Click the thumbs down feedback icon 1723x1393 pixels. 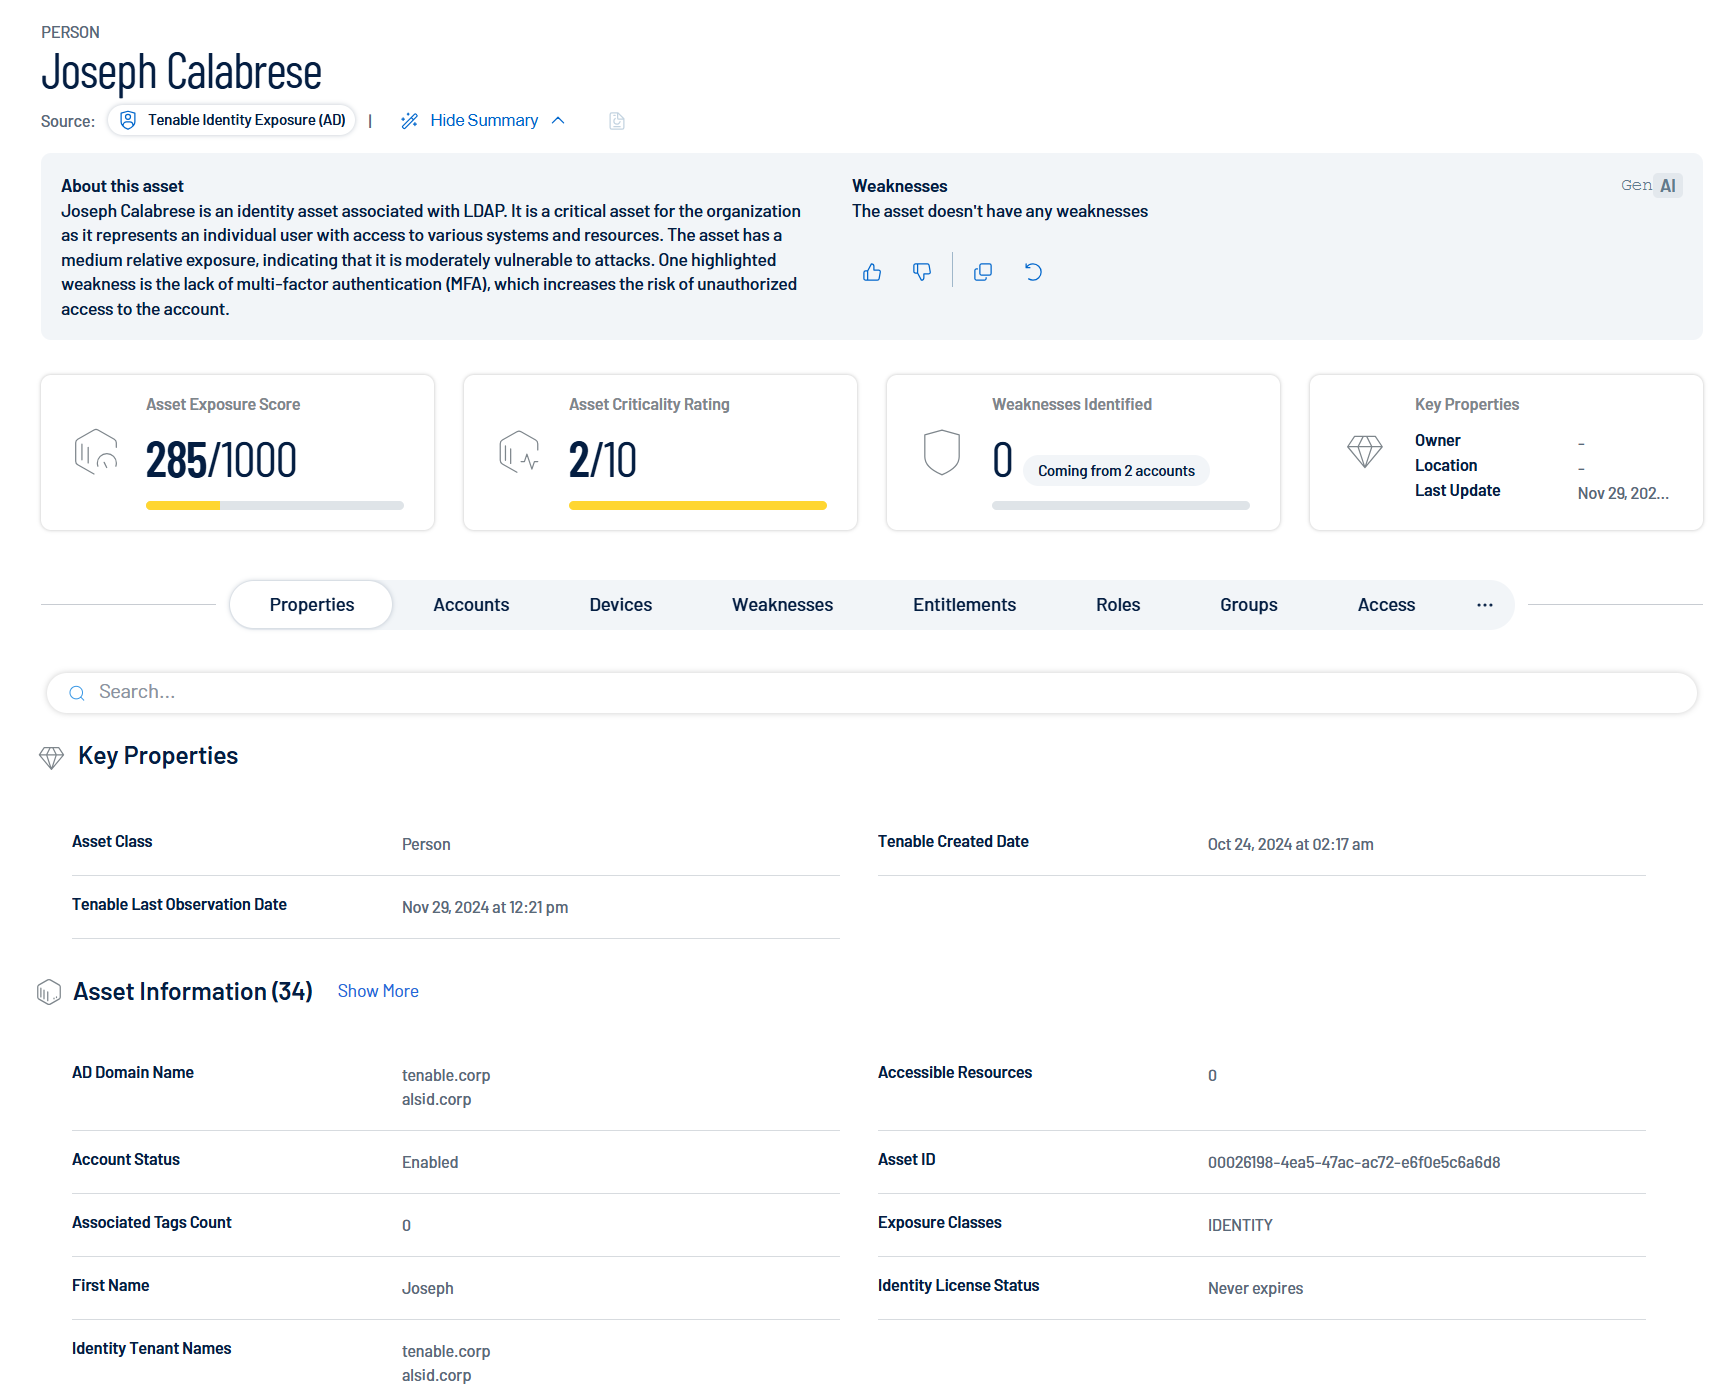point(922,272)
